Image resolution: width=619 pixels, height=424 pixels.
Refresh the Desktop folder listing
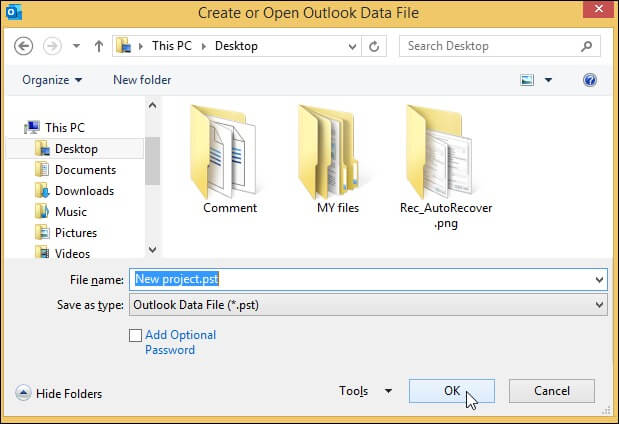374,47
